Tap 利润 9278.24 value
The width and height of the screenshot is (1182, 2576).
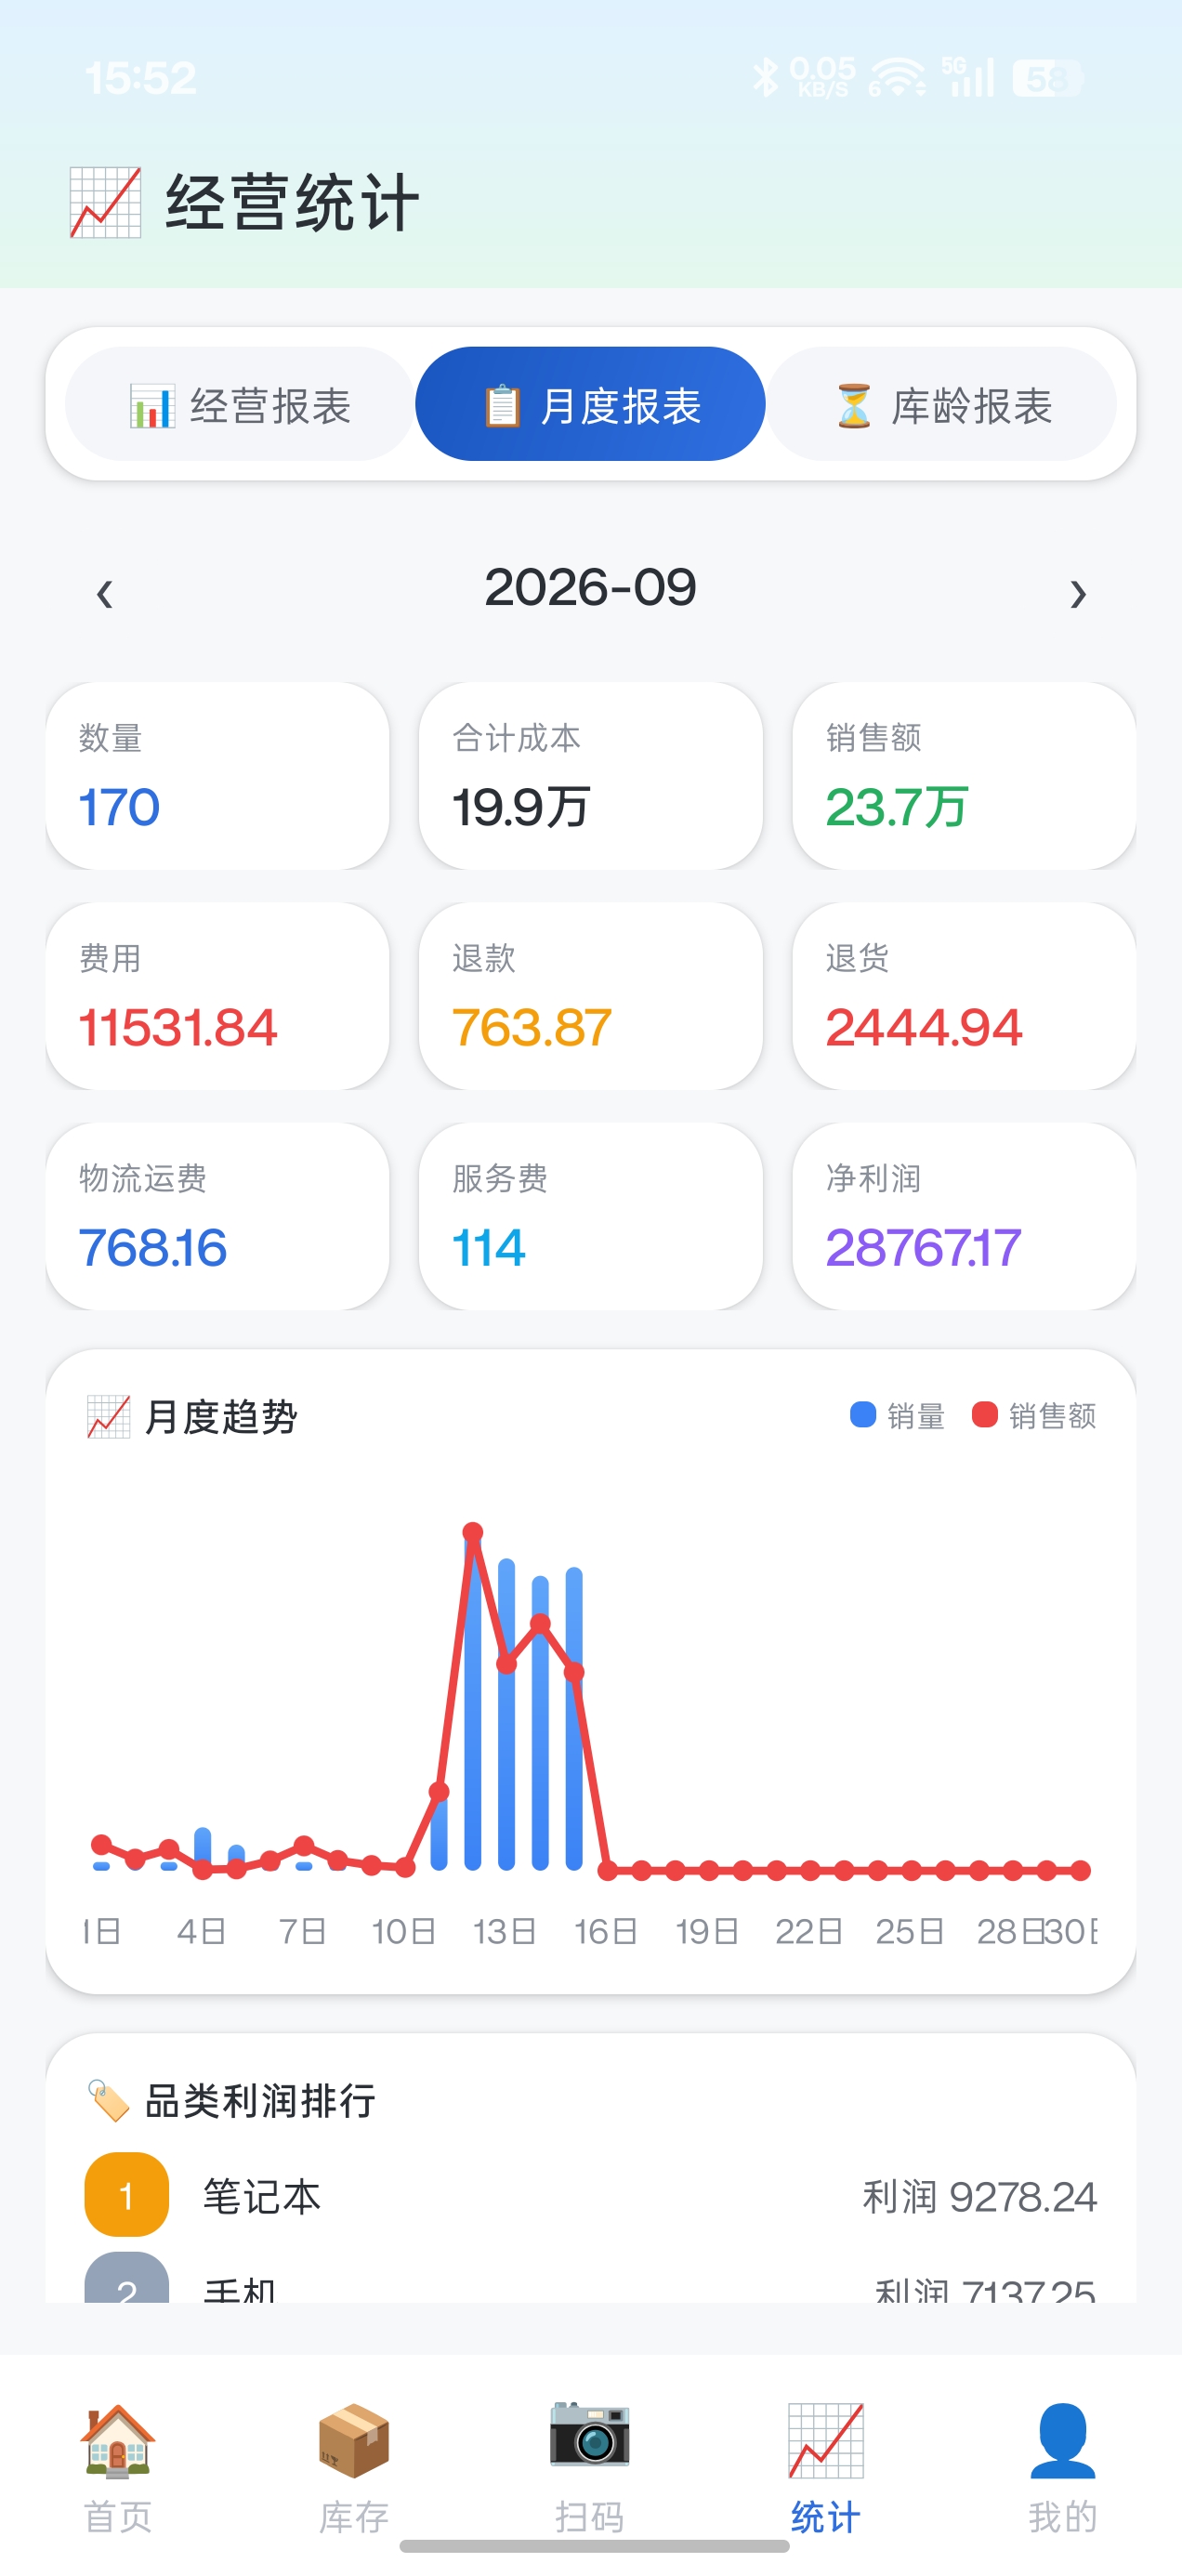click(980, 2197)
